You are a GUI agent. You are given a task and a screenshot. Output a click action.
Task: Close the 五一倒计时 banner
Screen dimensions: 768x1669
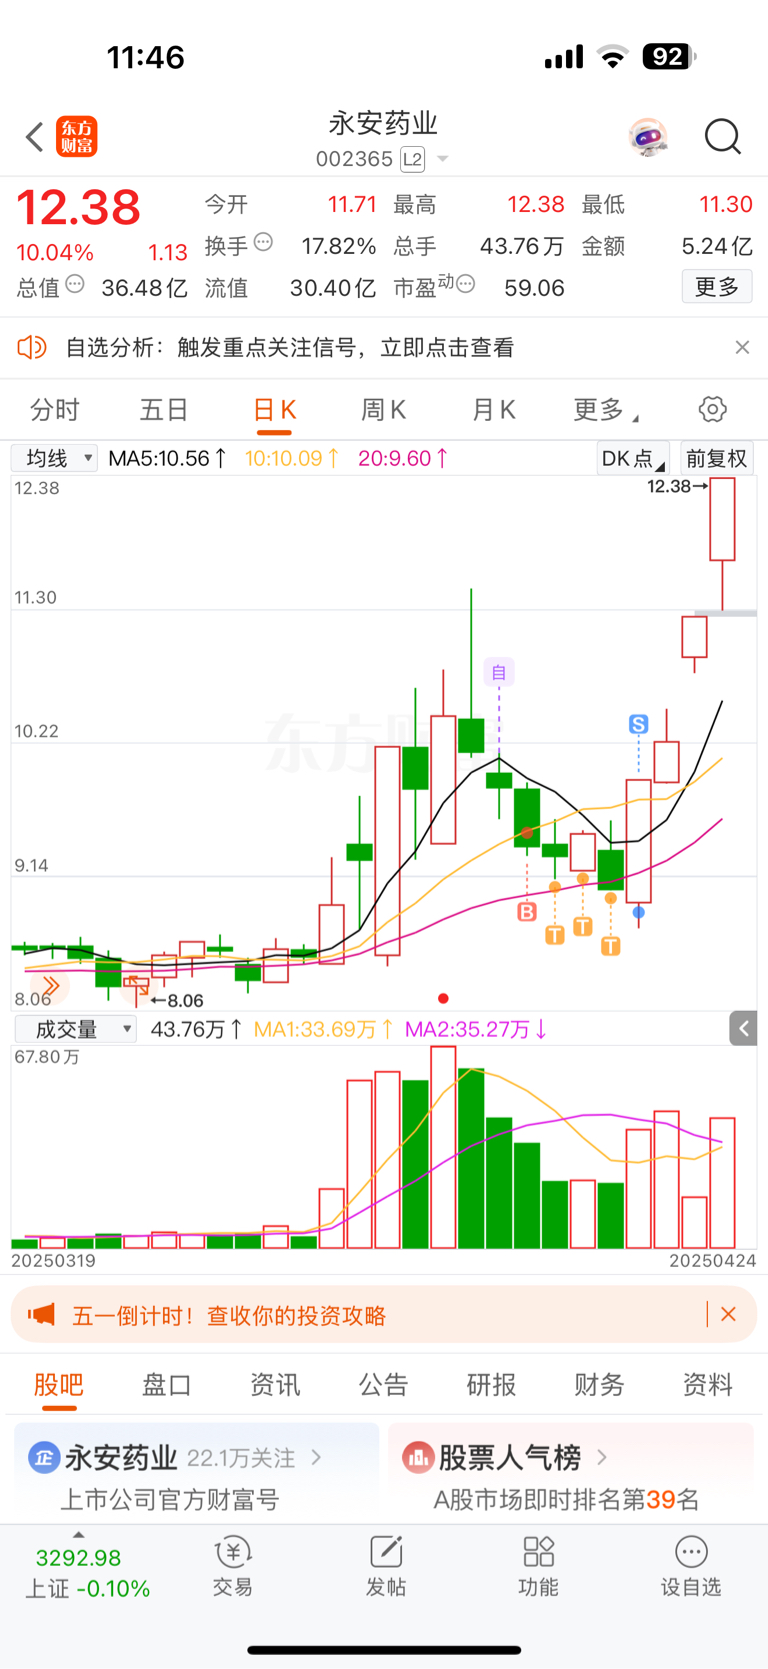[729, 1314]
